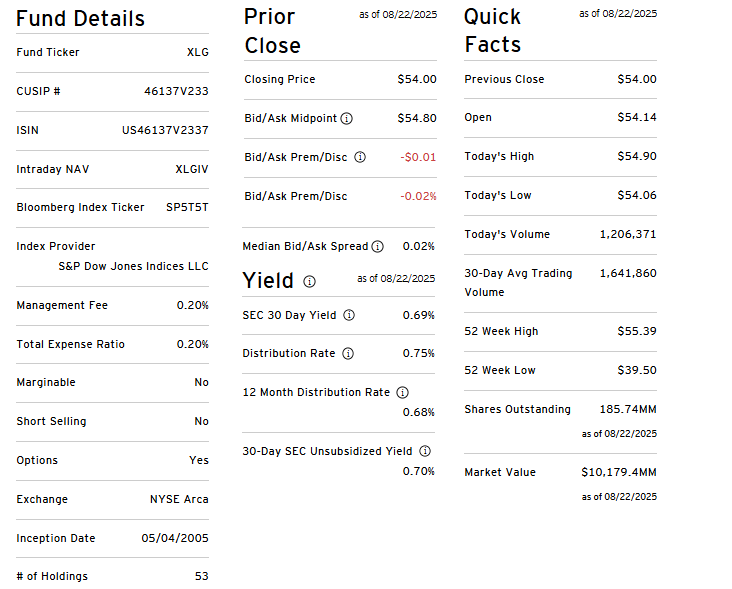The height and width of the screenshot is (589, 732).
Task: Click S&P Dow Jones Indices LLC
Action: [x=133, y=266]
